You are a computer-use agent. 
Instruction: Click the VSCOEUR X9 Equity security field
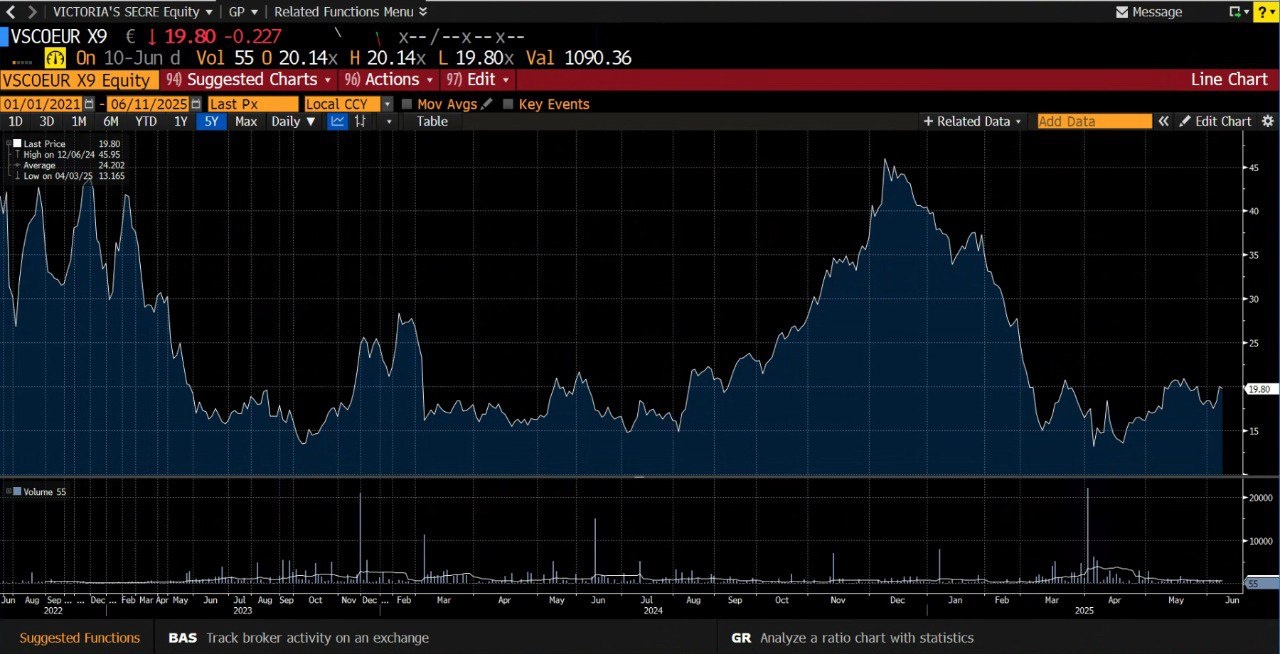pos(79,80)
